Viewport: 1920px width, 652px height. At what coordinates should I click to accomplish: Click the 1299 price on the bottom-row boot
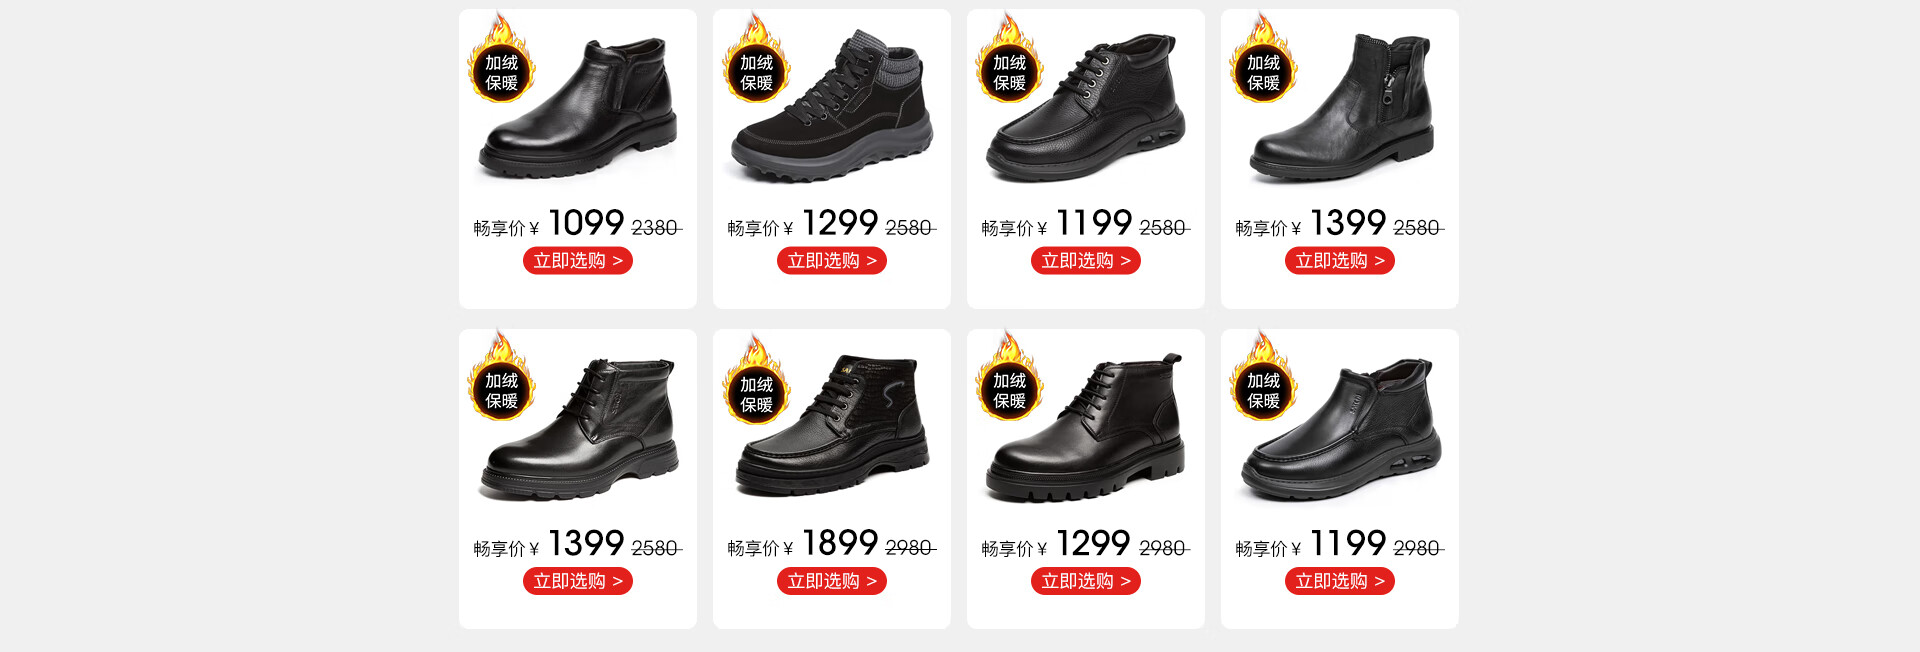pyautogui.click(x=1094, y=543)
